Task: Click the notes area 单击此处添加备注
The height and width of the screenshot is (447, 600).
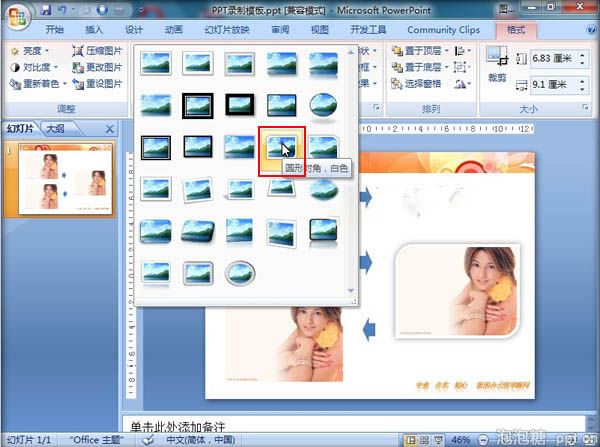Action: point(178,426)
